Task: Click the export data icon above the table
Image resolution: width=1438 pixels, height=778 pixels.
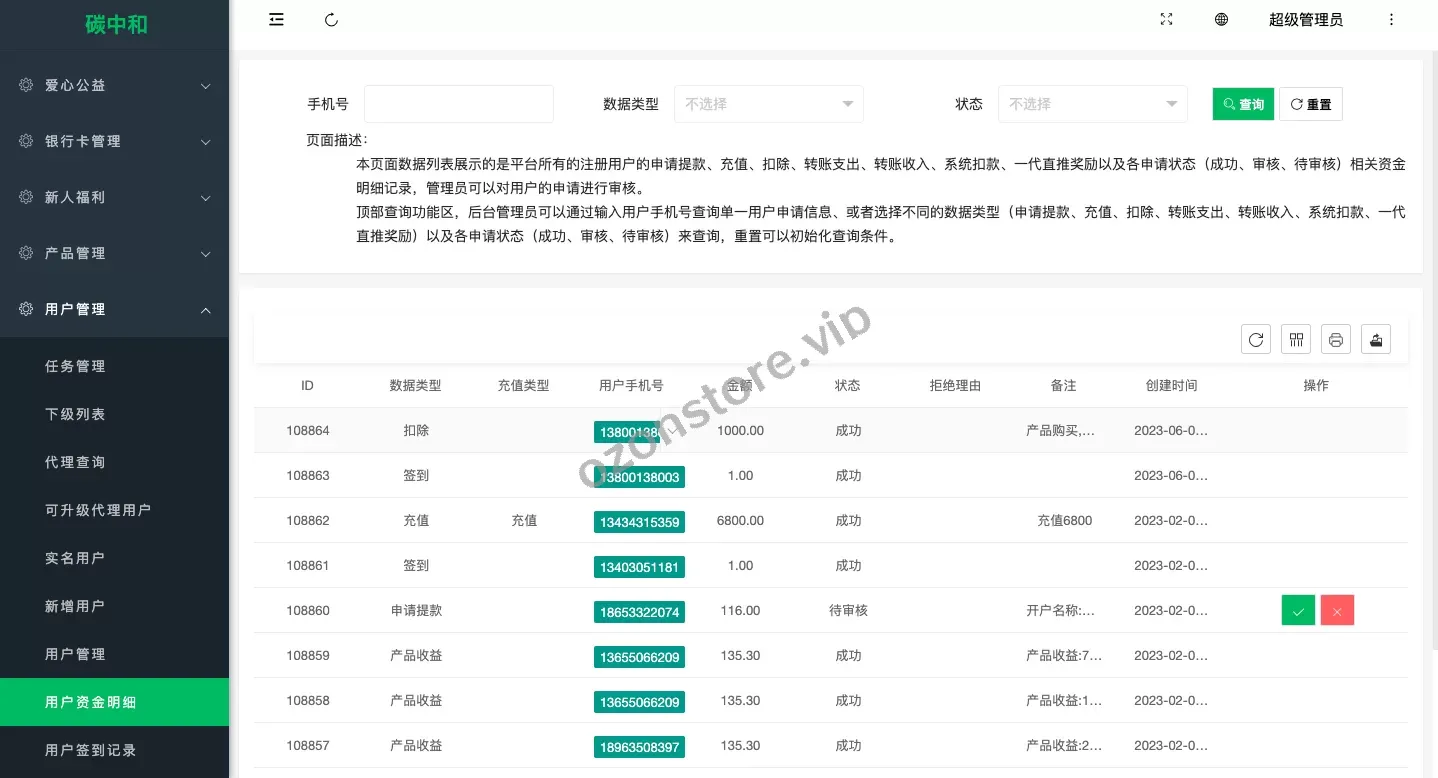Action: [1376, 339]
